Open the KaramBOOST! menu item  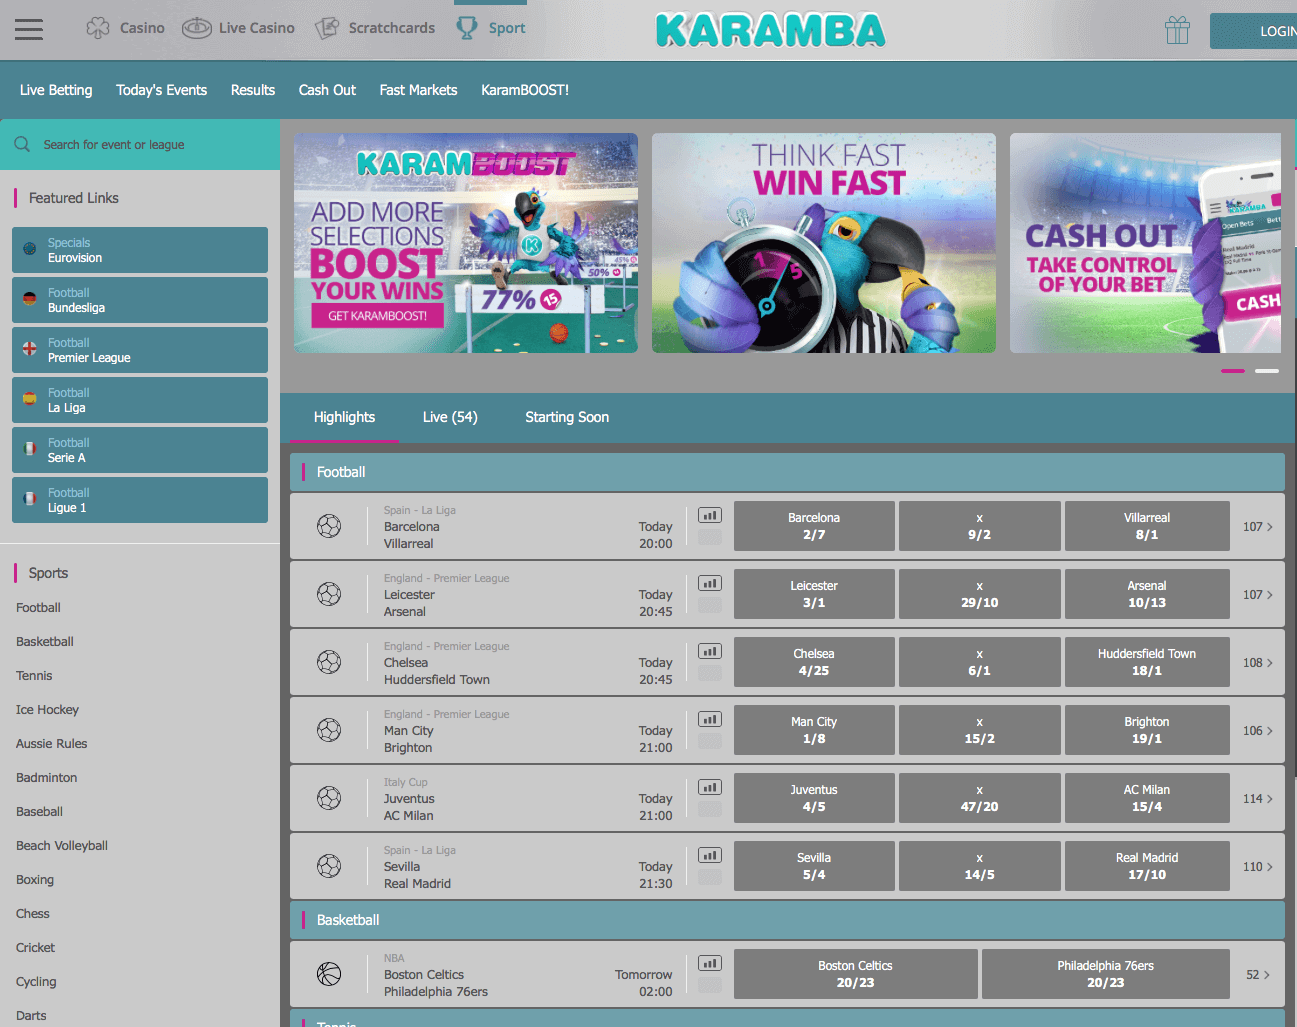pos(525,90)
